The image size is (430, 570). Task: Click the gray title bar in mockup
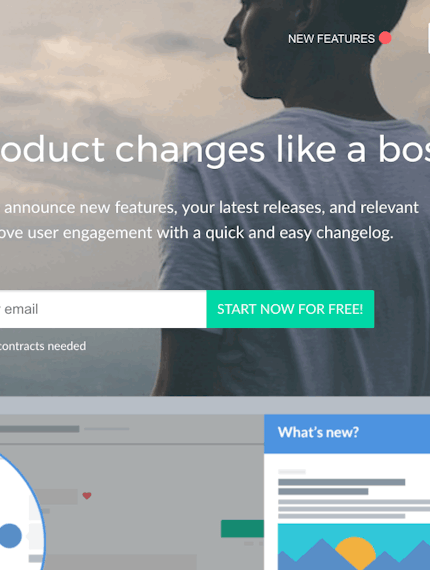point(40,429)
